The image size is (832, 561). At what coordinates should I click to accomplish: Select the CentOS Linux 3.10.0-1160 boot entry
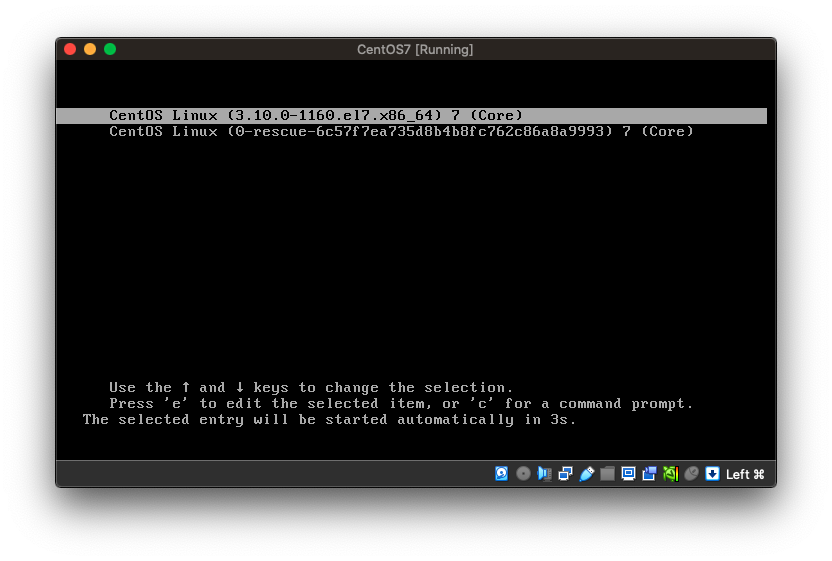coord(316,116)
